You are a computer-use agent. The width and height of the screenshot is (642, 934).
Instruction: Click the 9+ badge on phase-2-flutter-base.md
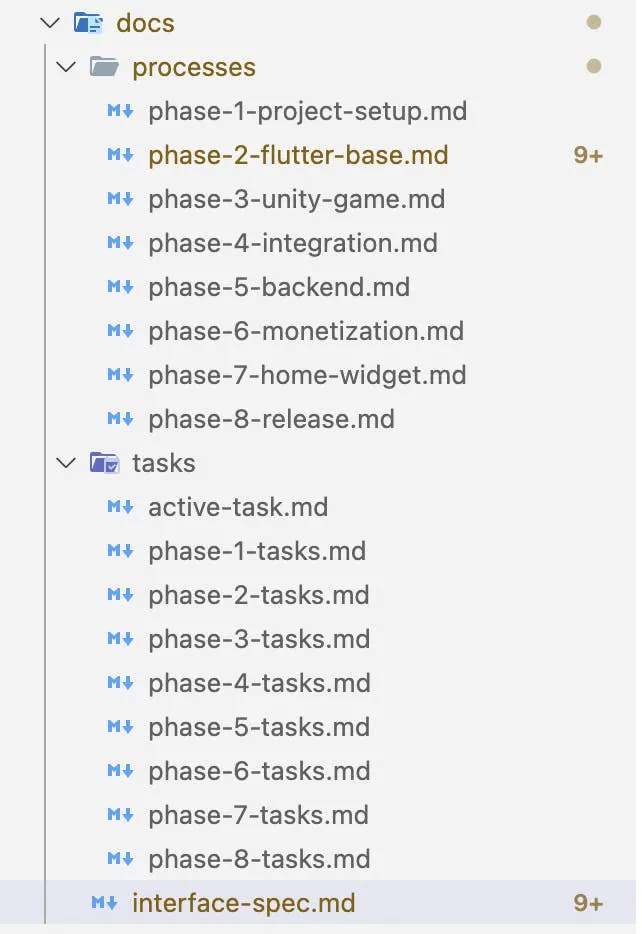pos(588,155)
